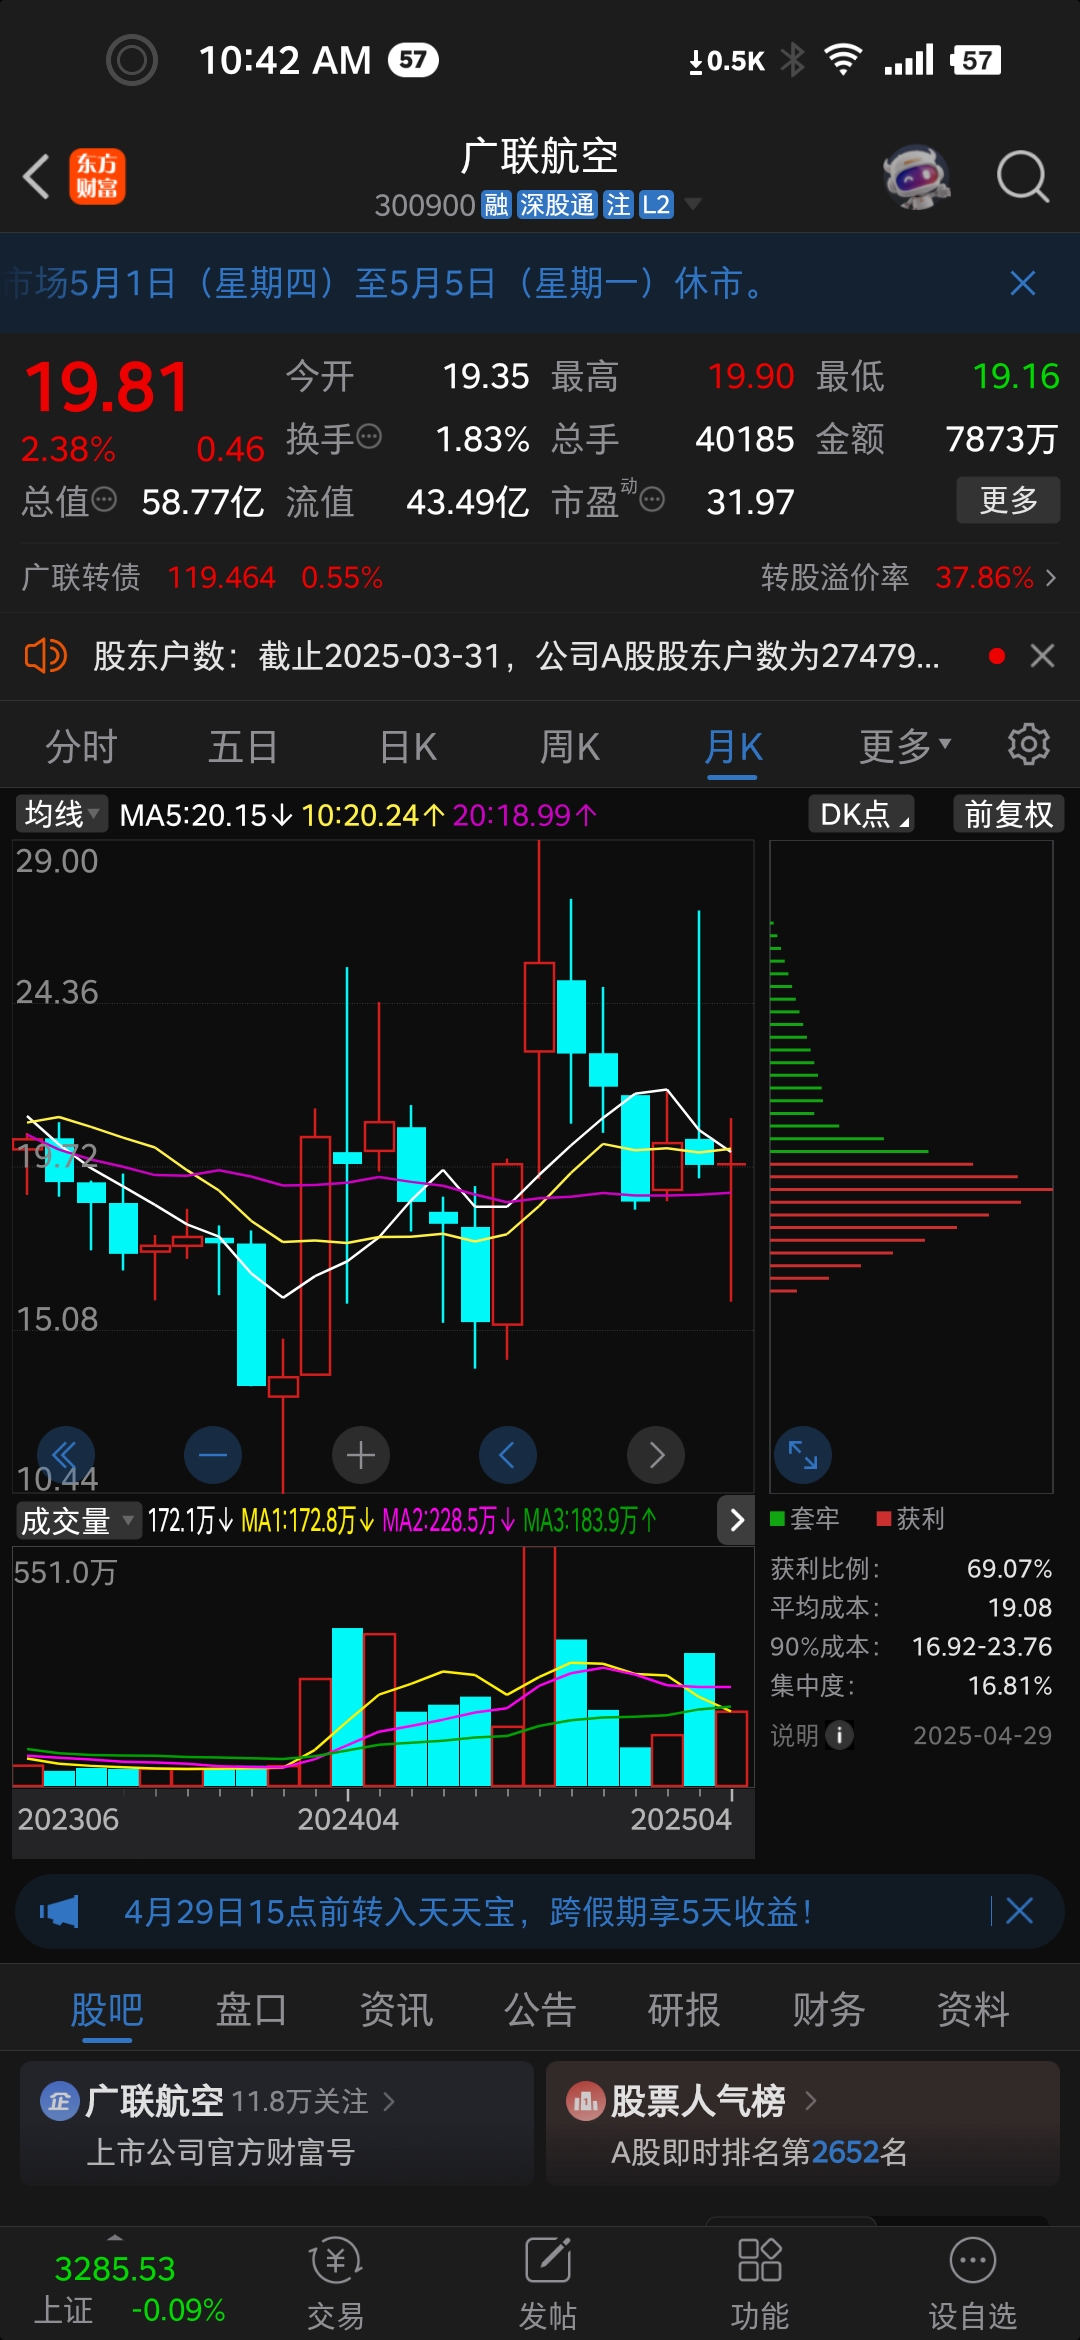Toggle 获利 red legend
The image size is (1080, 2340).
(910, 1519)
